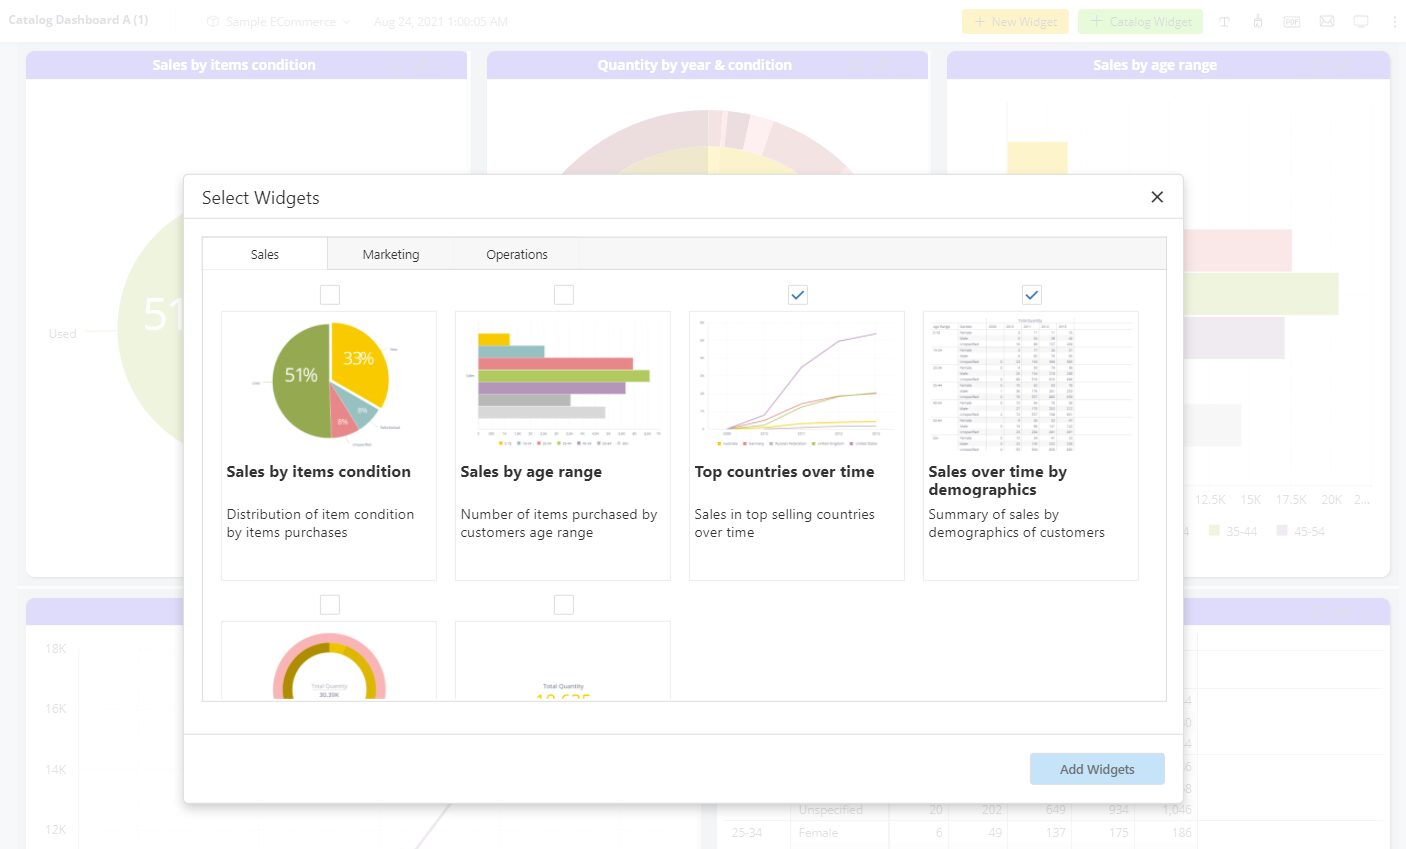Click the Catalog Widget button
This screenshot has width=1406, height=849.
pyautogui.click(x=1139, y=20)
